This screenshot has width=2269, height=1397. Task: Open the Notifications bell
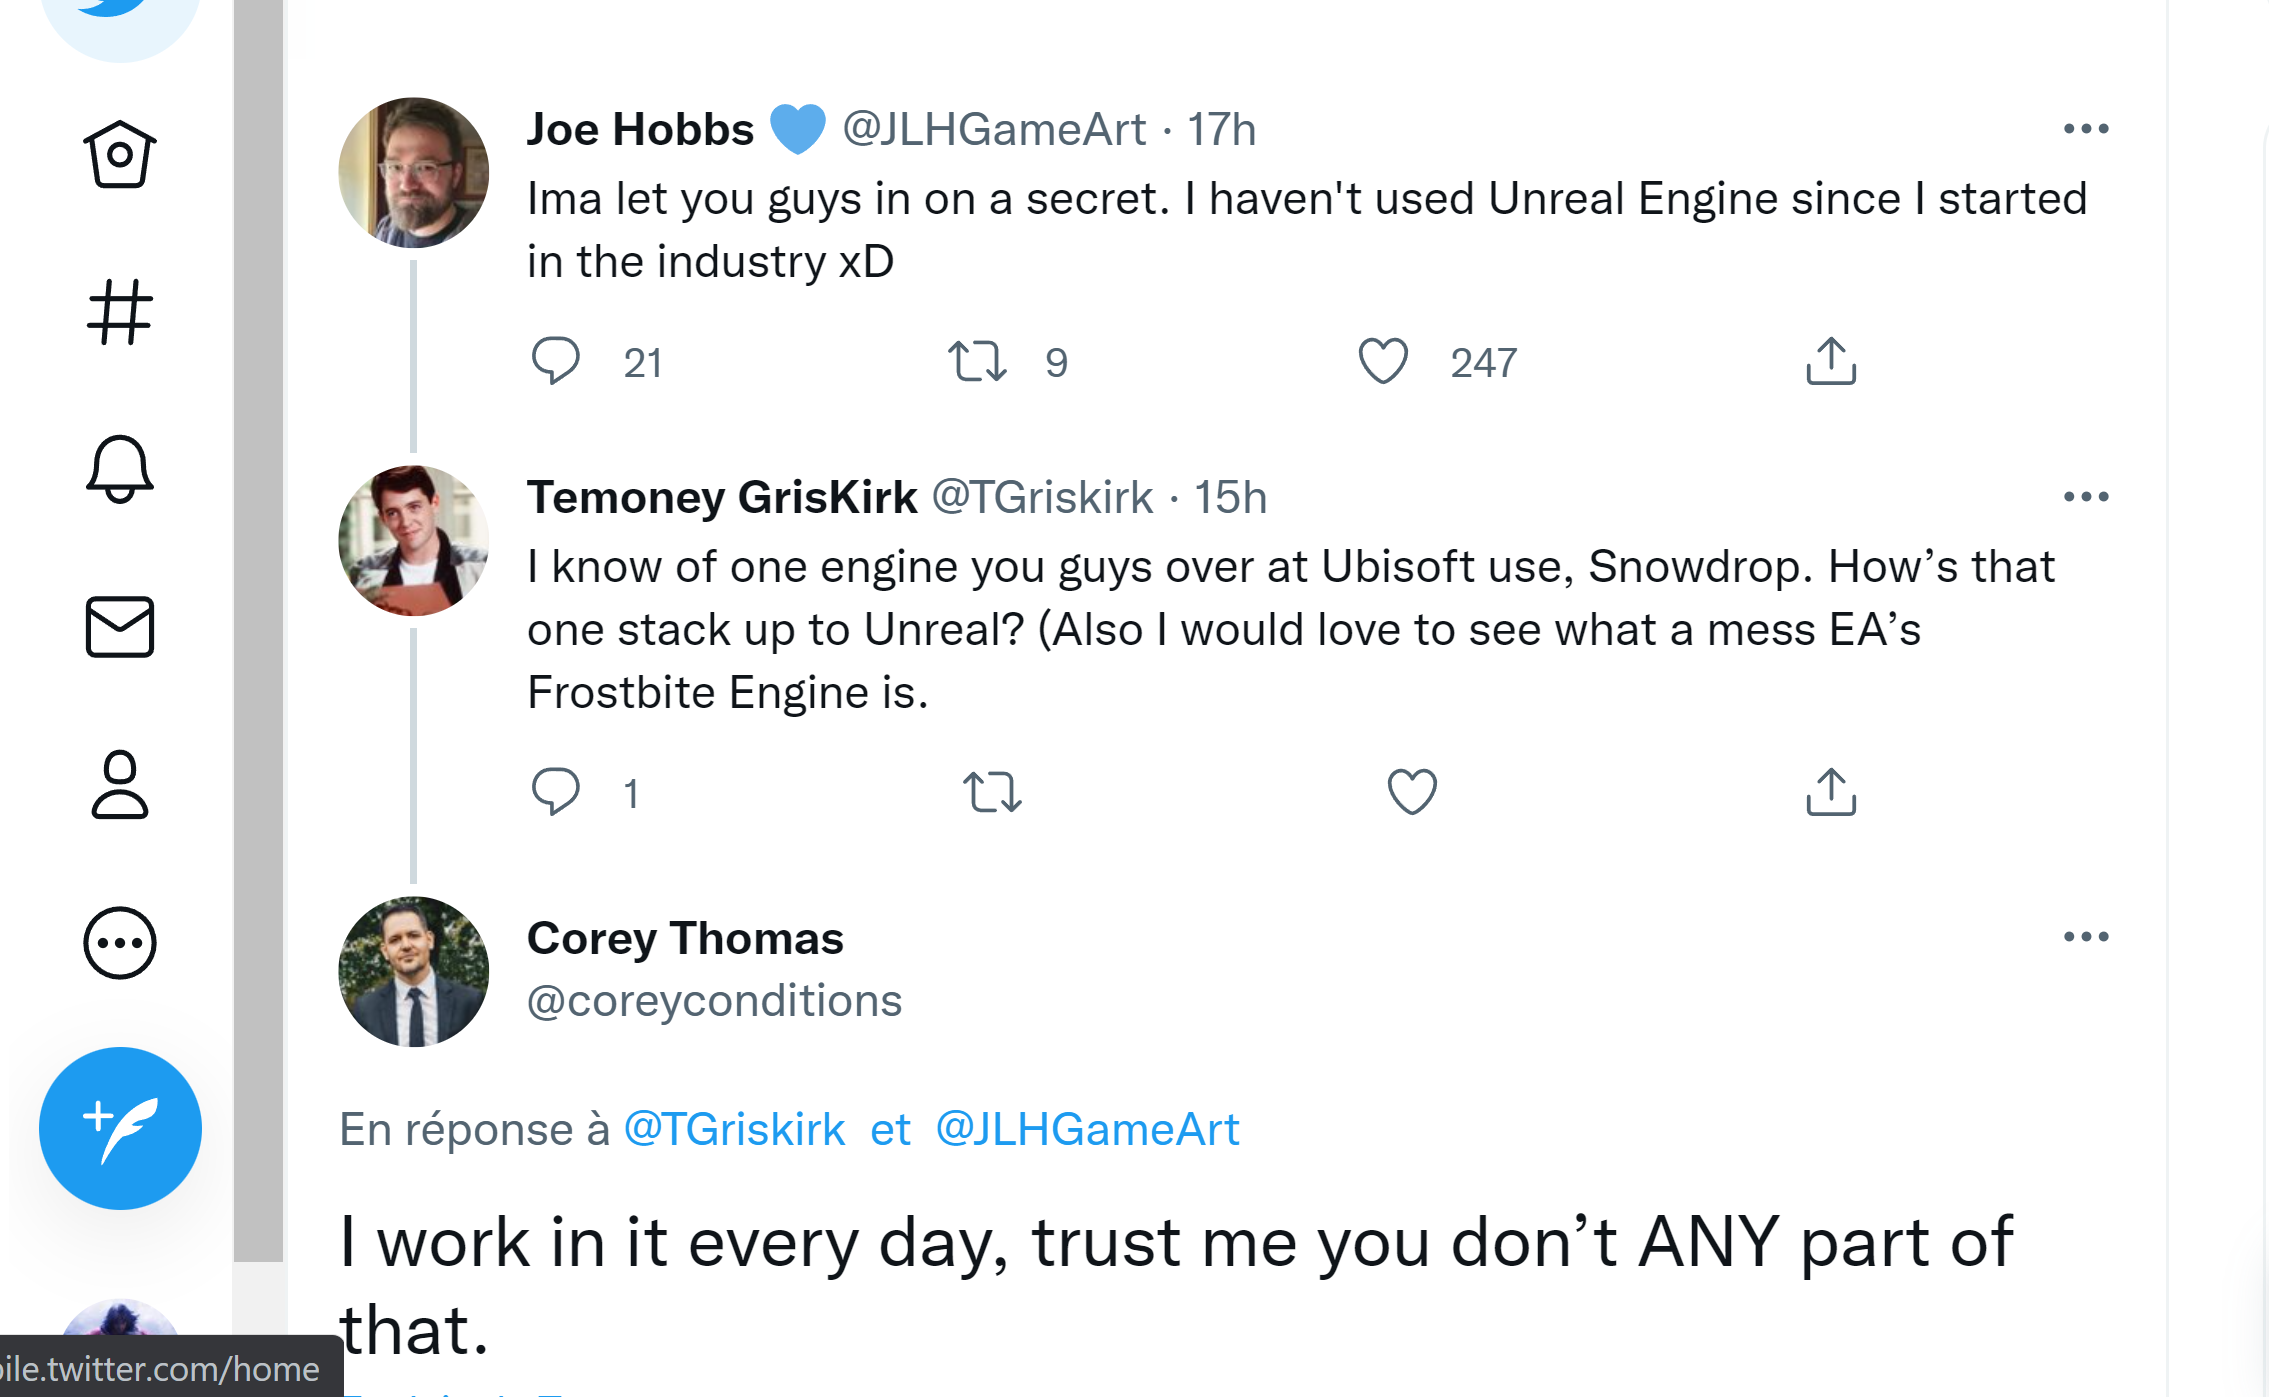(120, 468)
